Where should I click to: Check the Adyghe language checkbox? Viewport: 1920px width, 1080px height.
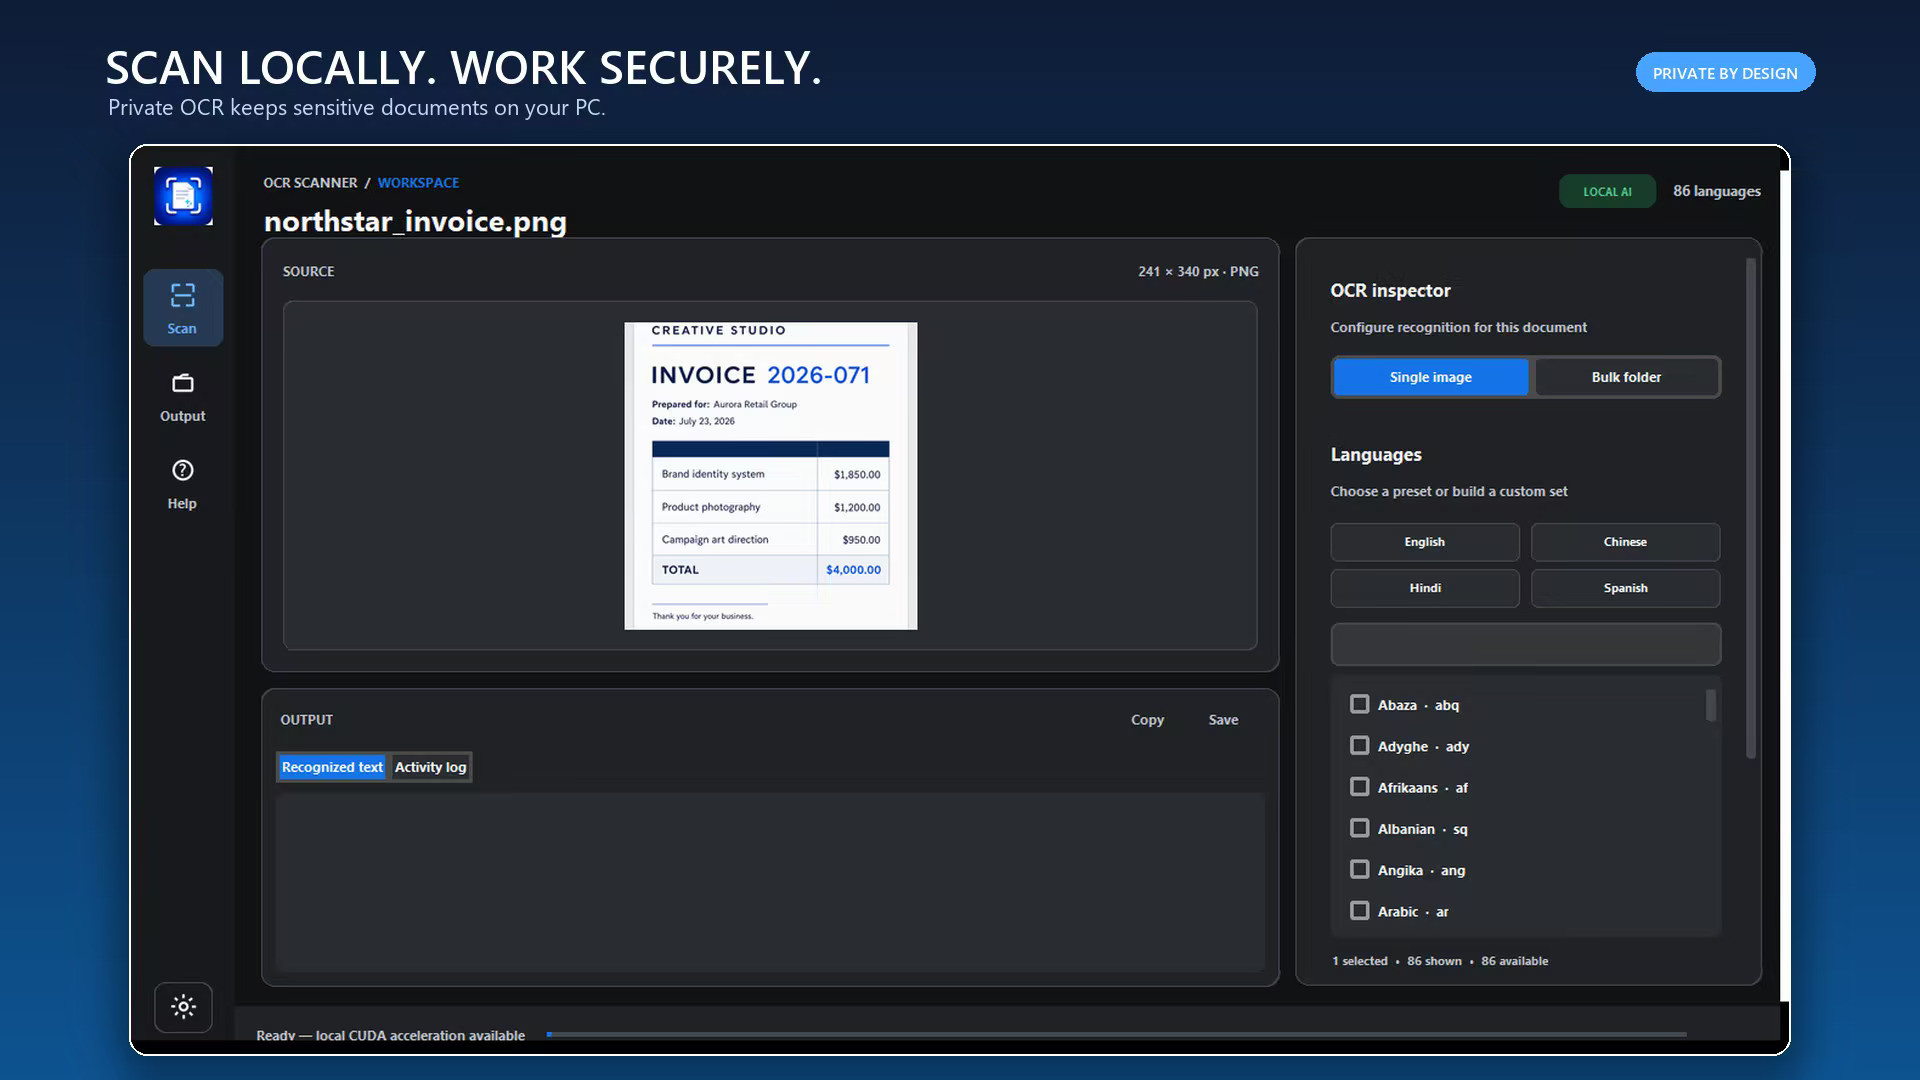point(1359,745)
